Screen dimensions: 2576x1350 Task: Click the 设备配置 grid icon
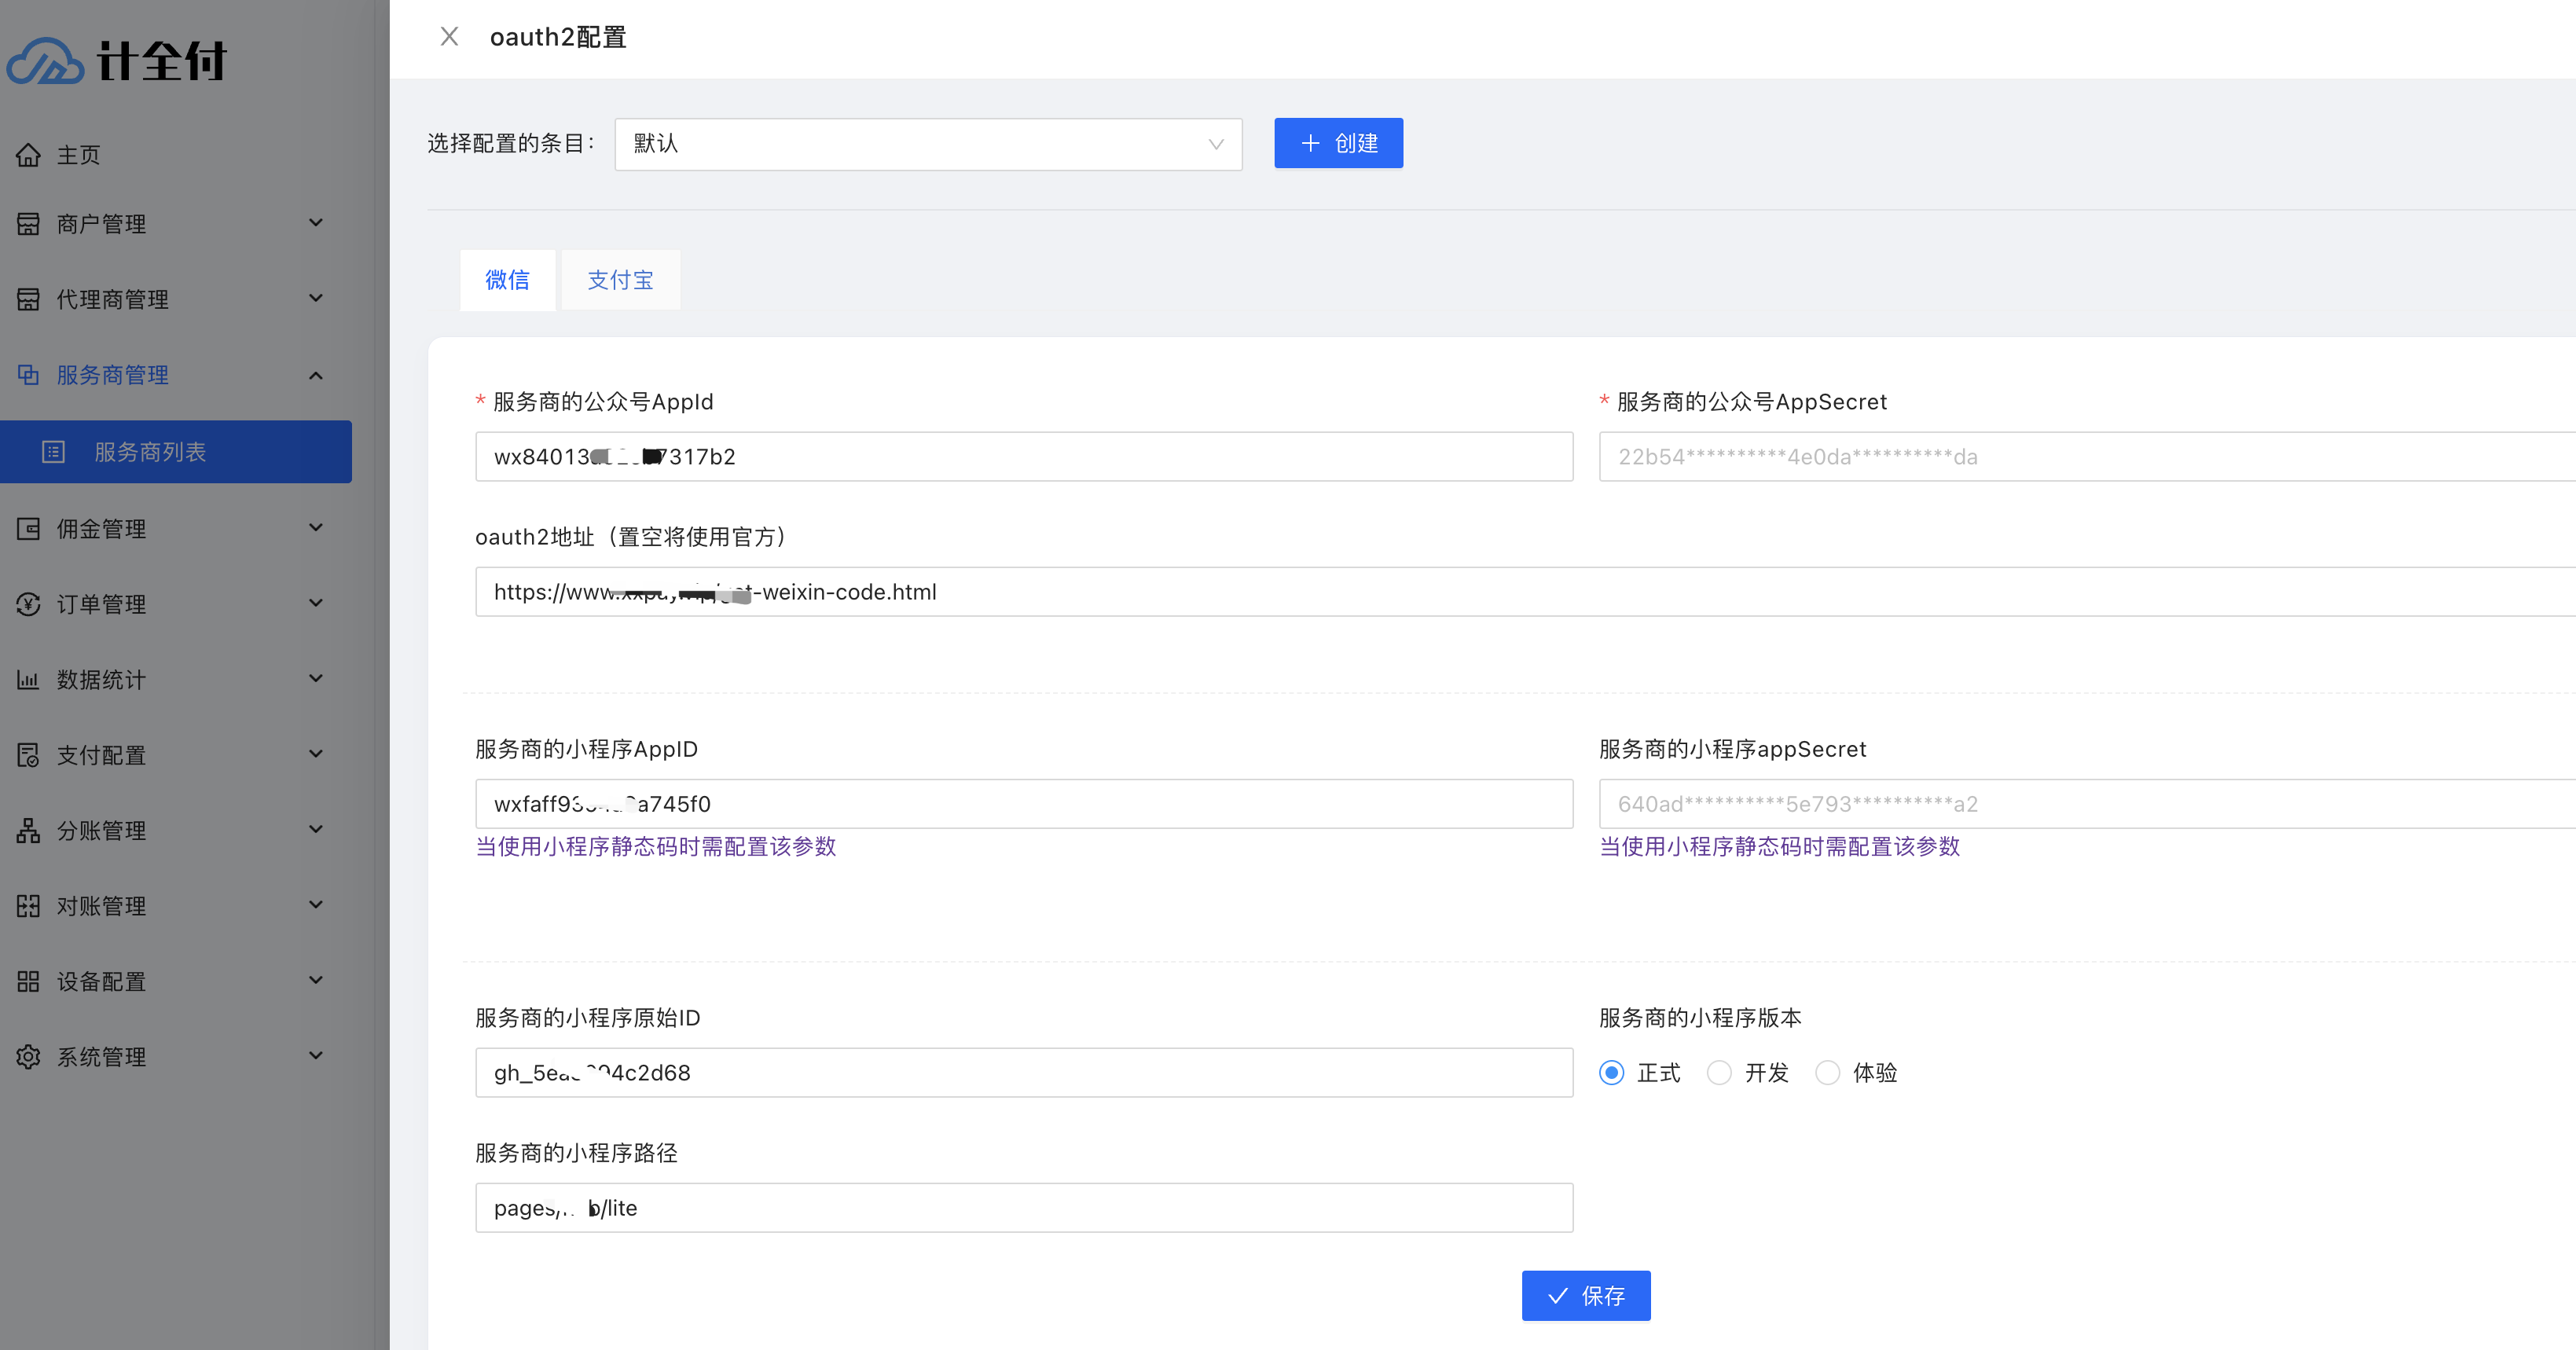click(x=28, y=981)
